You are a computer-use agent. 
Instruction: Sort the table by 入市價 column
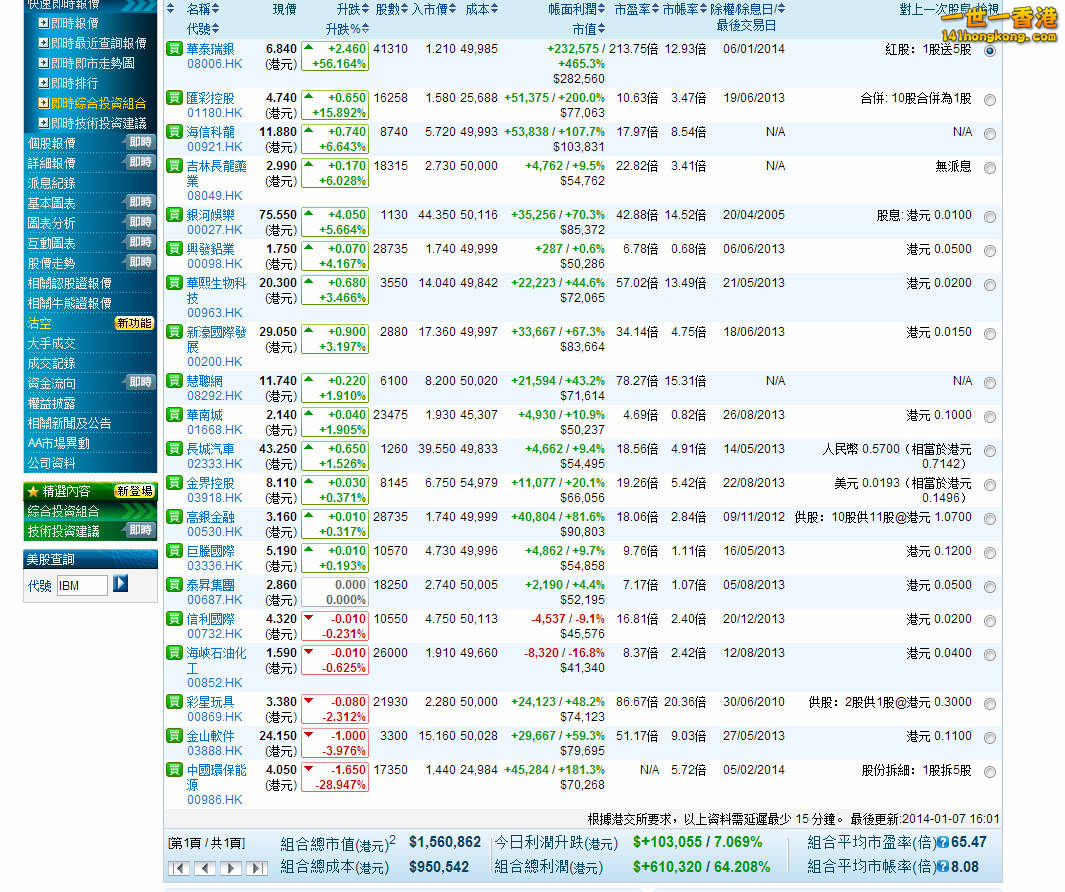click(x=434, y=9)
